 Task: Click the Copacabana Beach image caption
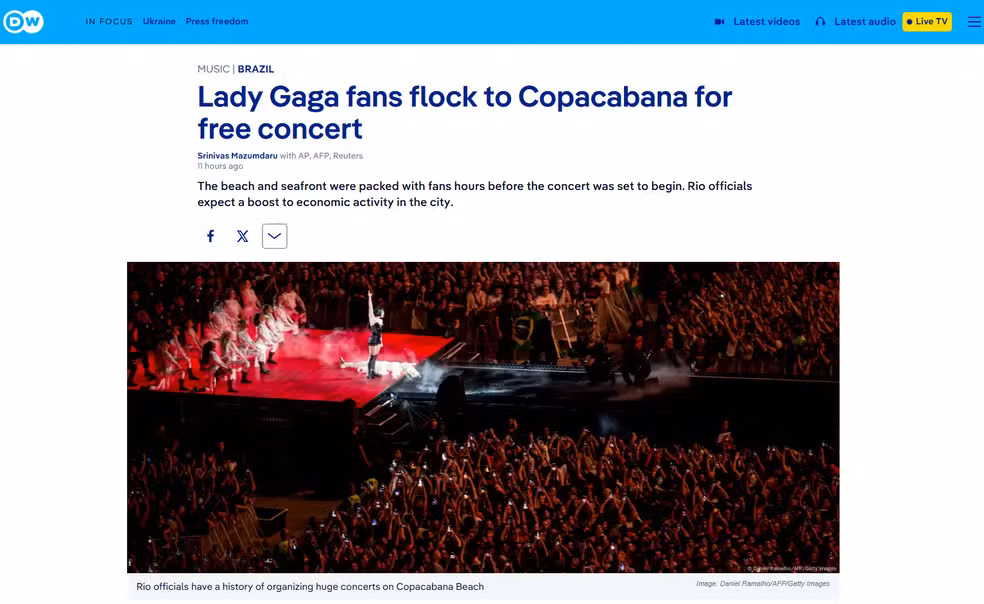[x=310, y=586]
